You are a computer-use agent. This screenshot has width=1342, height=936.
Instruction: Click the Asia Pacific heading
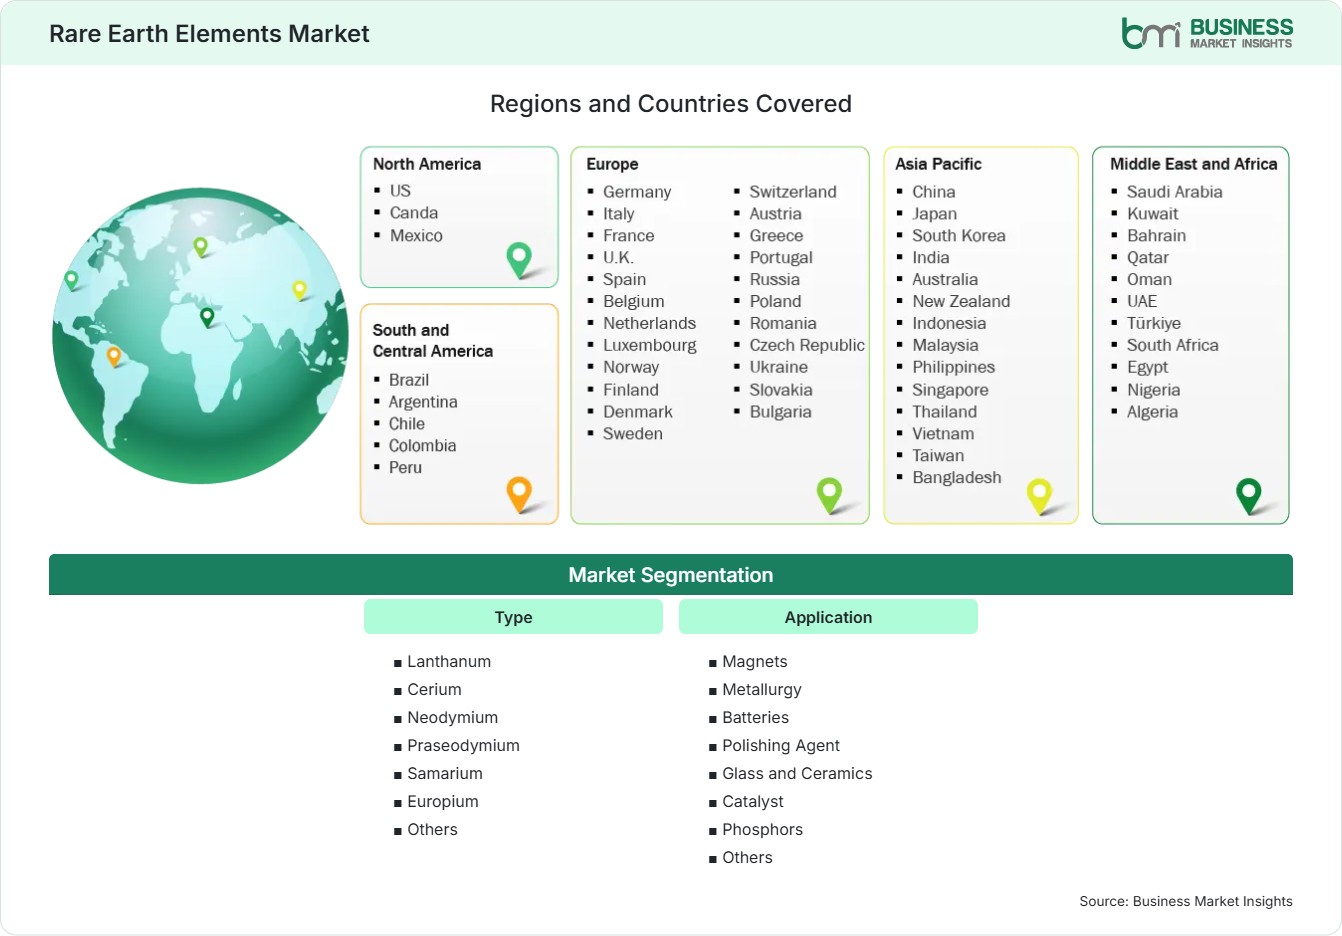click(x=938, y=164)
